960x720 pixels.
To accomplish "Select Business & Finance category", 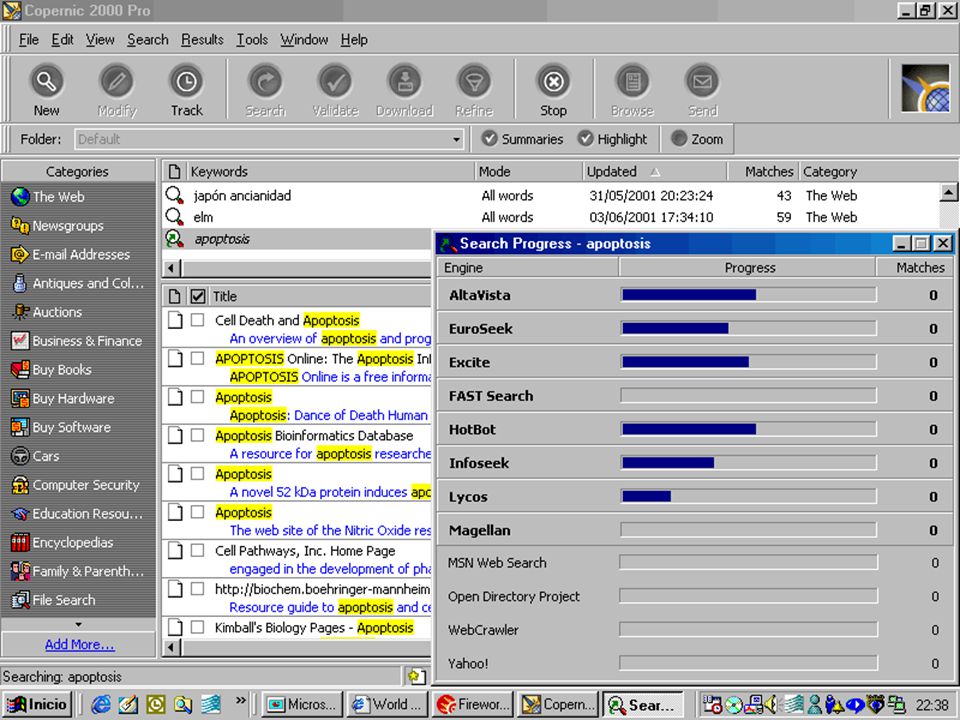I will point(78,340).
